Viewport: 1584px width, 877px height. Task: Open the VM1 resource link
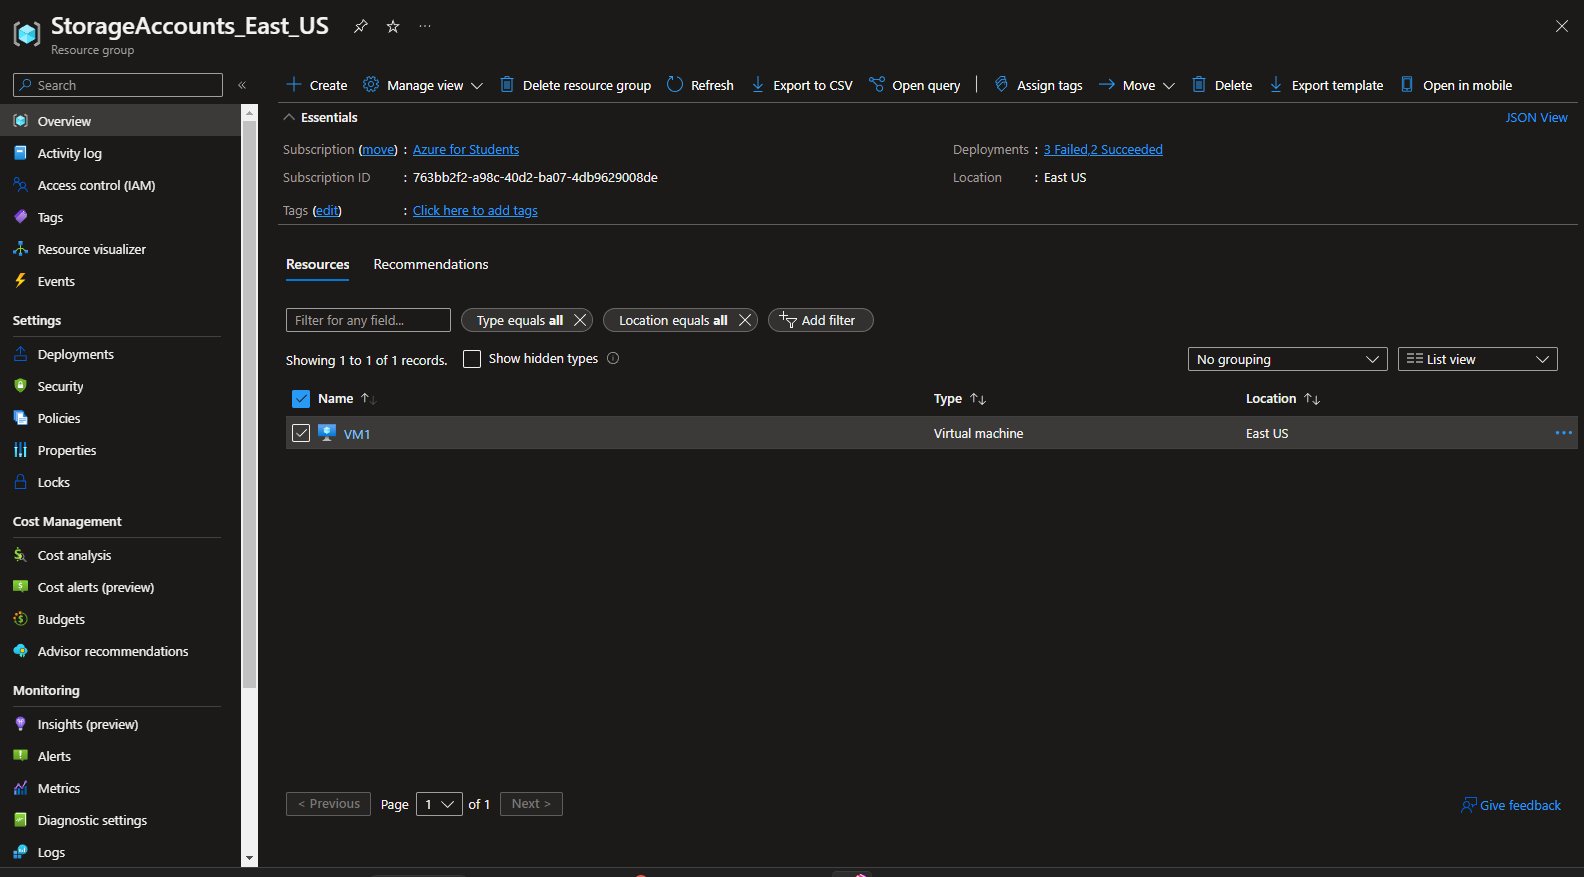pos(357,434)
